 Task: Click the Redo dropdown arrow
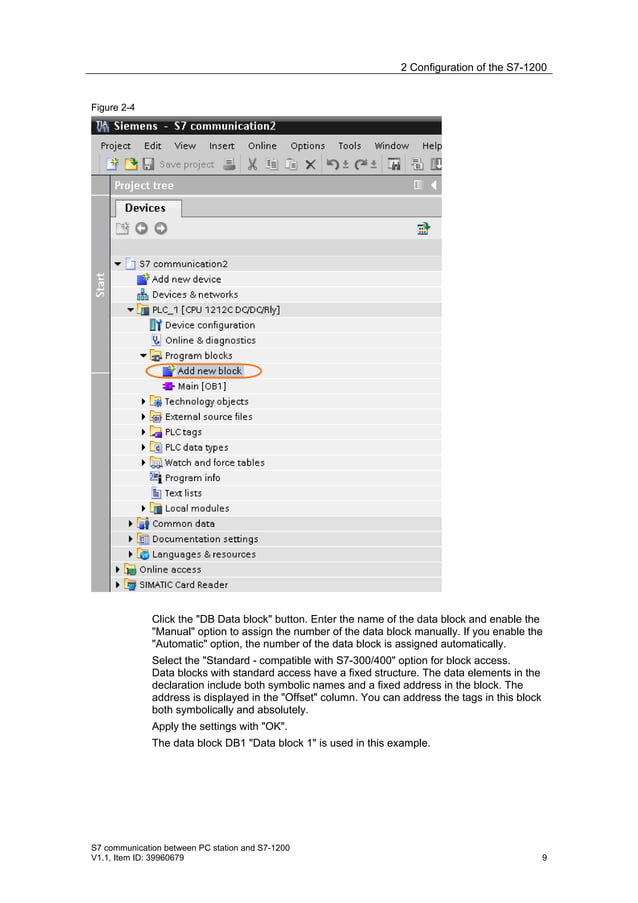point(374,165)
